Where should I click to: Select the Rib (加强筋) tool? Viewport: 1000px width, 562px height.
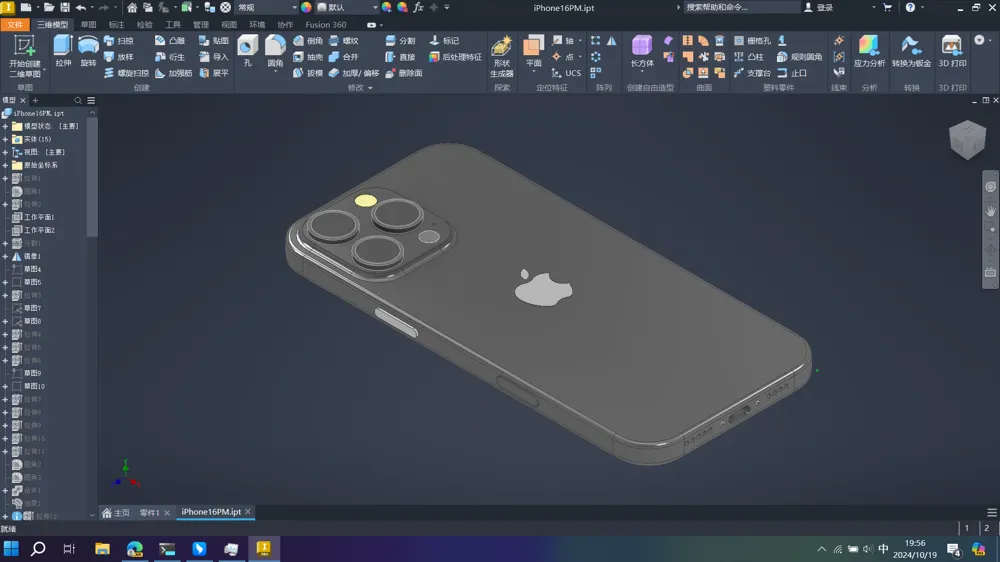tap(173, 73)
